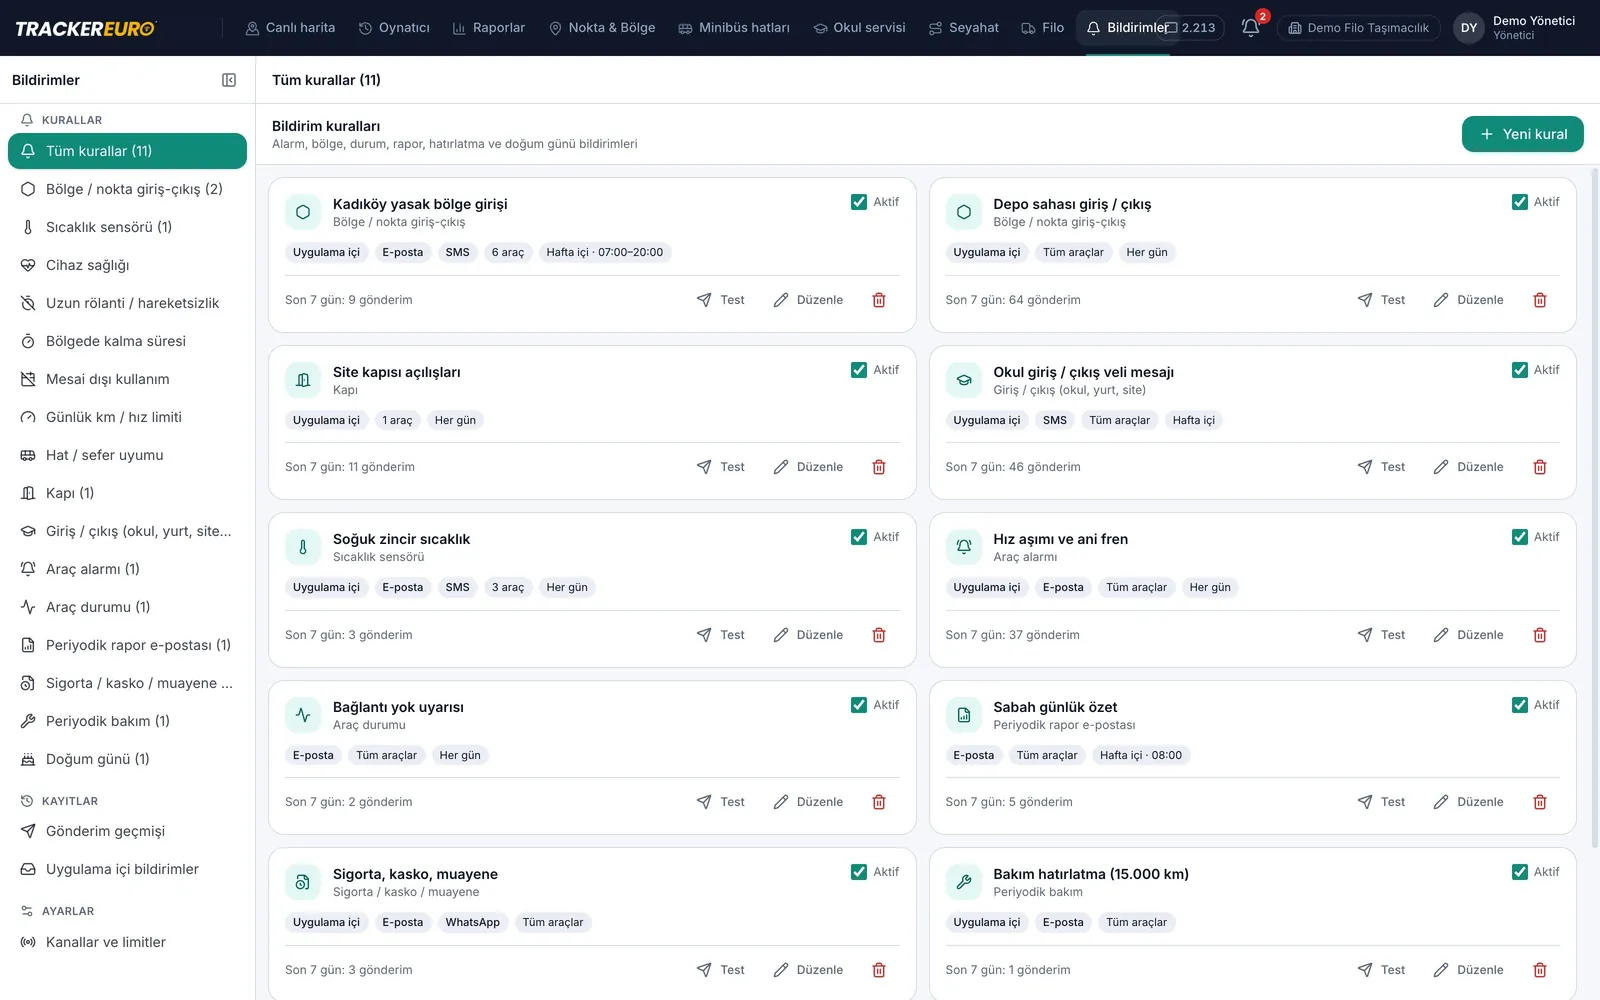Open the Demo Filo Taşımacılık company selector
The height and width of the screenshot is (1000, 1600).
point(1358,28)
